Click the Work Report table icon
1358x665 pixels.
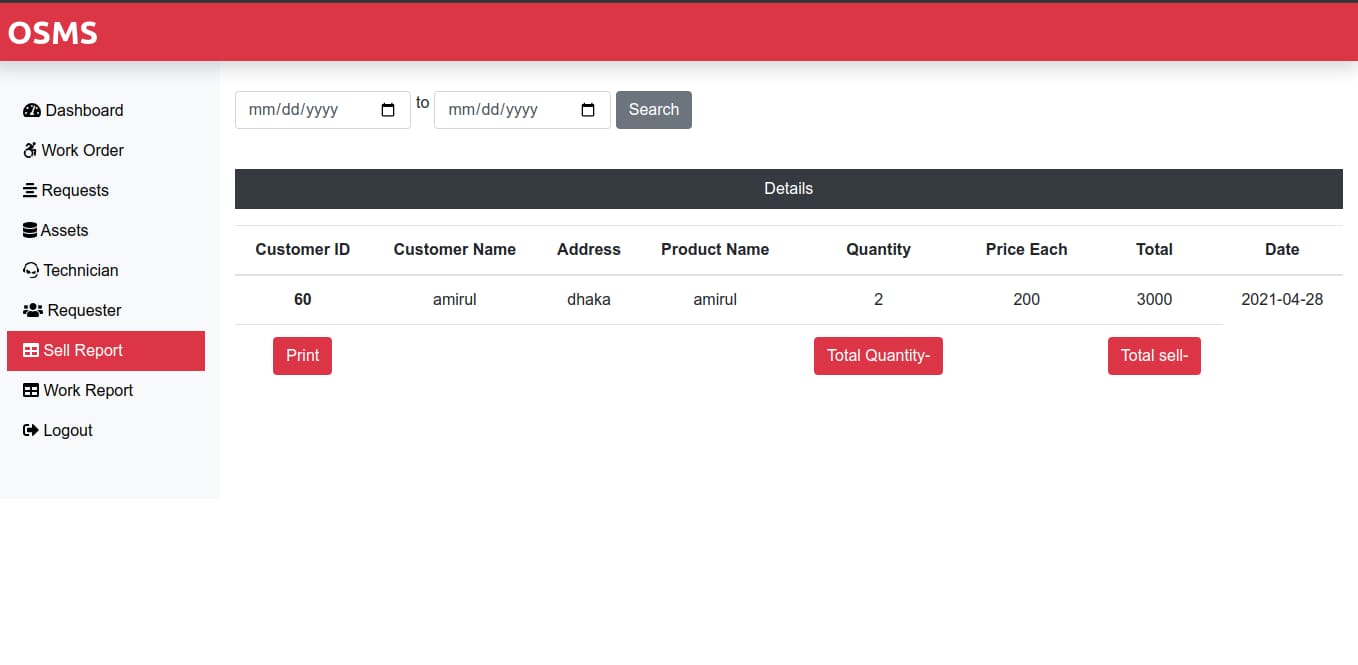click(30, 390)
